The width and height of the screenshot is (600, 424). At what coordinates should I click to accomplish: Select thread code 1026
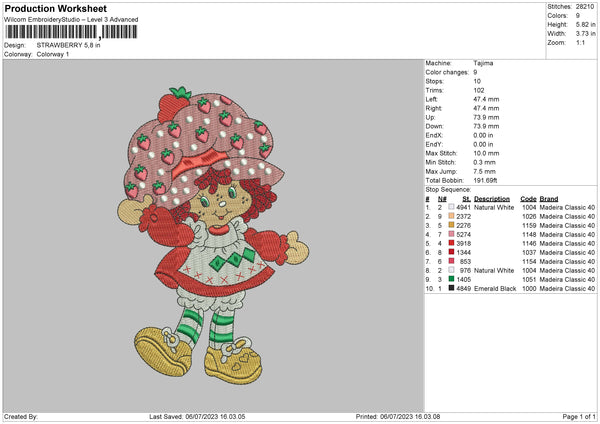click(529, 217)
